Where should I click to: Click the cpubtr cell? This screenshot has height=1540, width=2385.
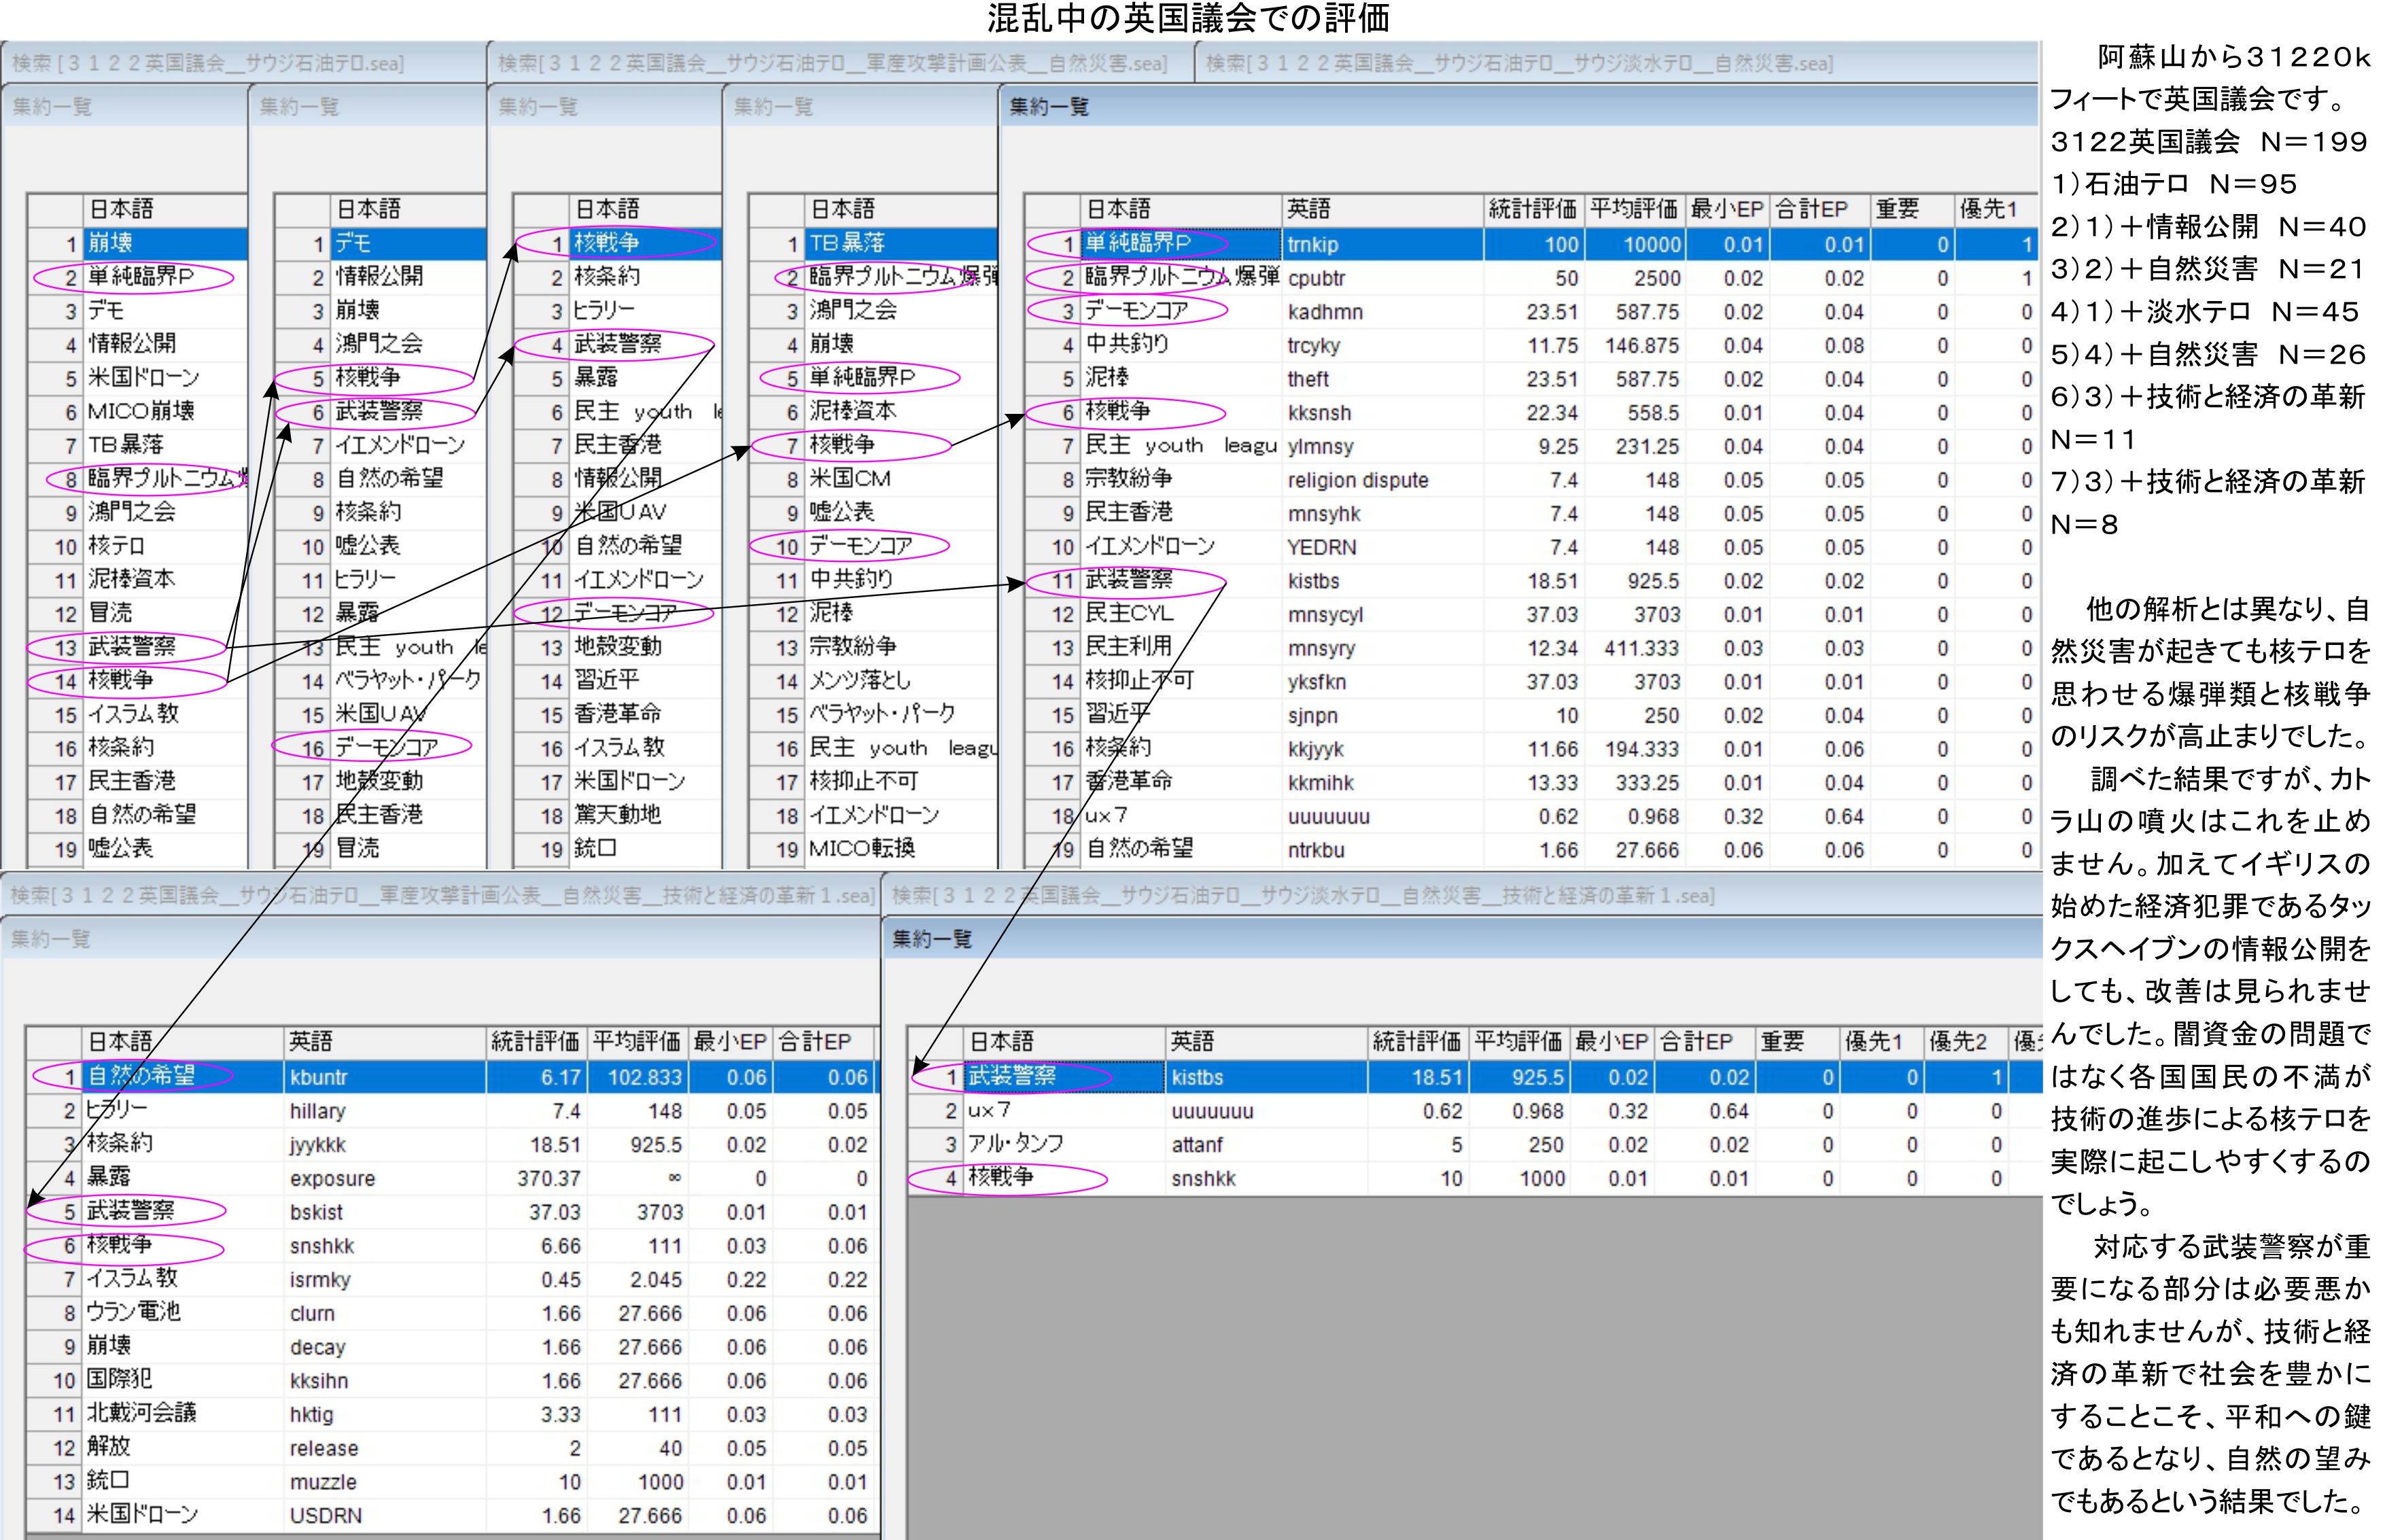pyautogui.click(x=1315, y=278)
